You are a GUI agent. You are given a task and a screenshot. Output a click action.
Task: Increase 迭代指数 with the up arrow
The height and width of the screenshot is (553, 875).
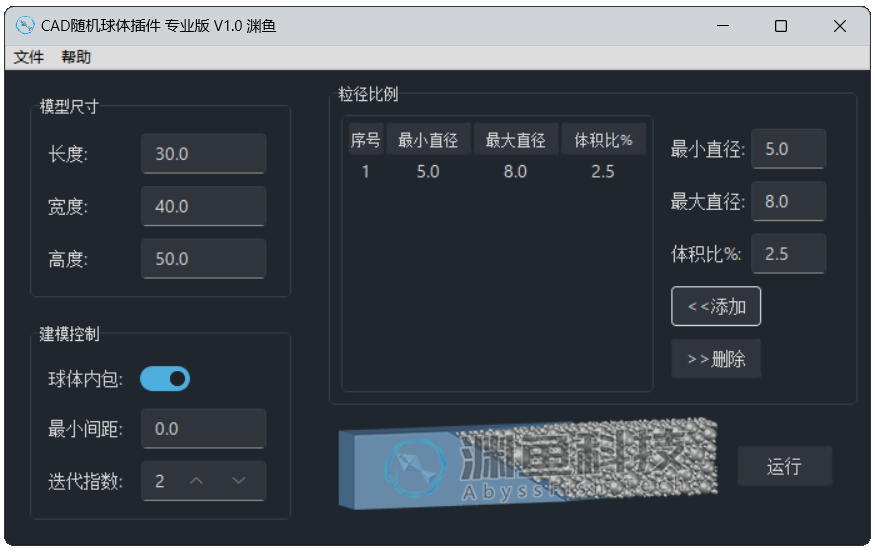point(196,481)
